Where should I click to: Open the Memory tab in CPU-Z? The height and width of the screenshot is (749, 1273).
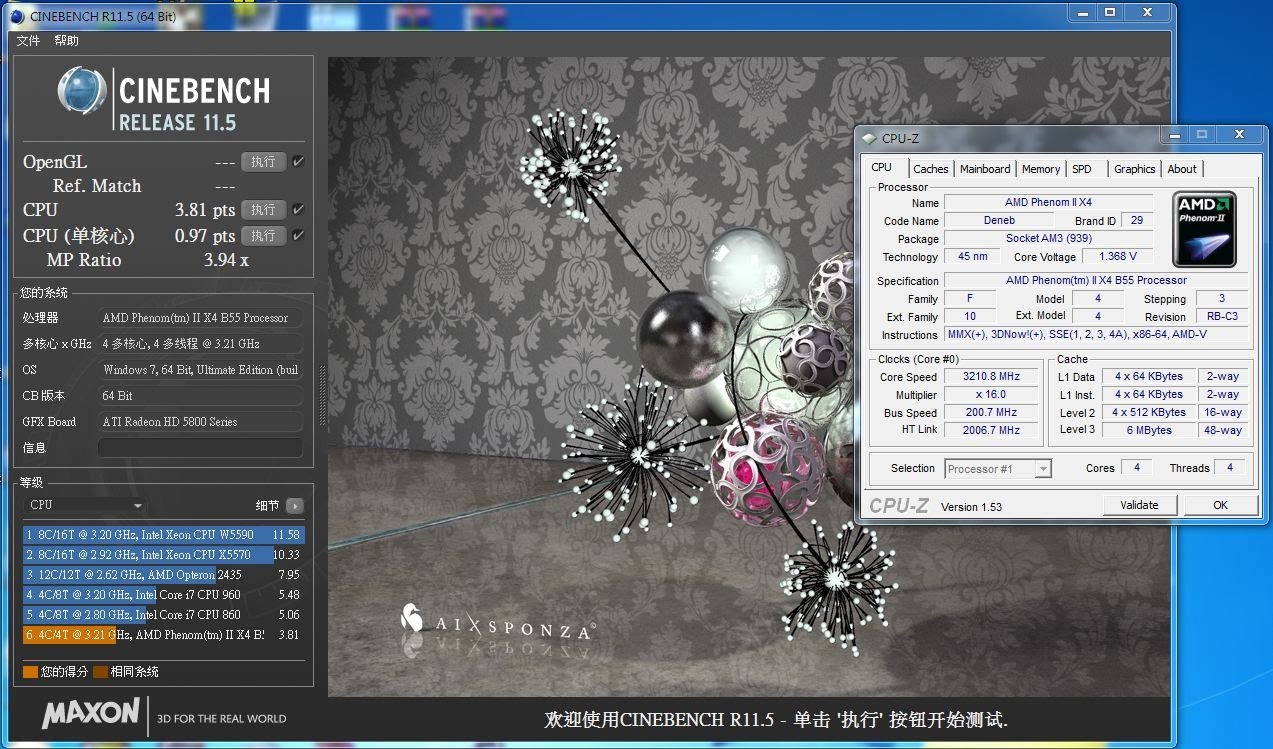pos(1041,169)
